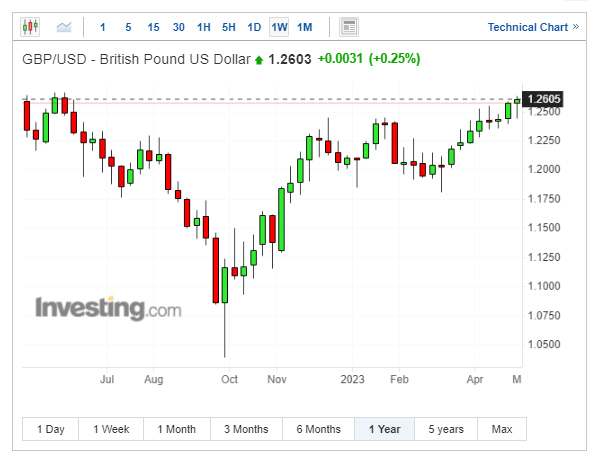Click the 1.1500 price axis label
Image resolution: width=597 pixels, height=459 pixels.
point(544,228)
